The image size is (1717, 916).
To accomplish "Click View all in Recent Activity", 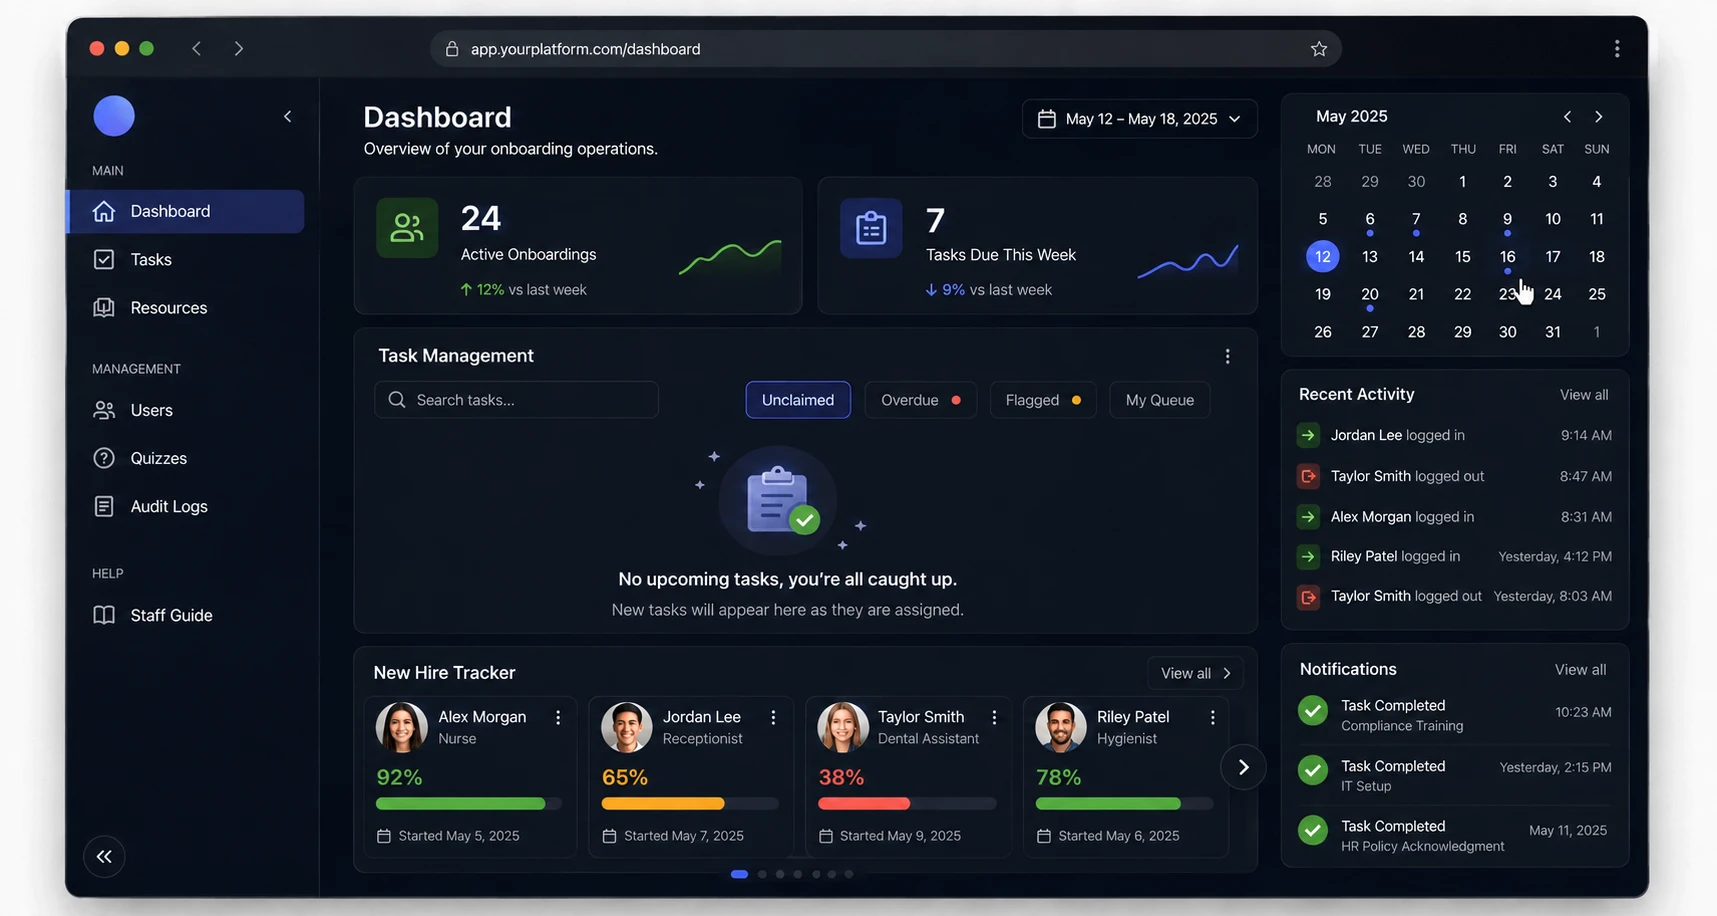I will [x=1584, y=395].
